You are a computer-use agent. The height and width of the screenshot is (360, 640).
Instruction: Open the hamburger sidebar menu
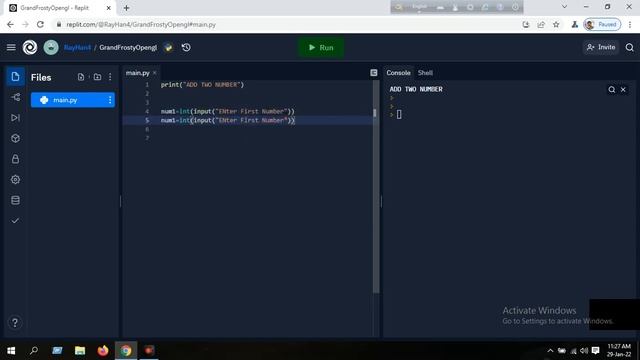point(11,47)
